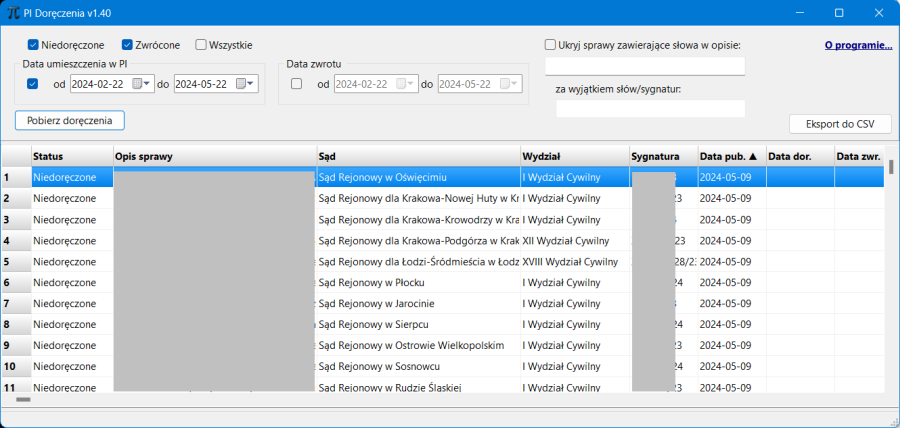Toggle the Niedoręczone checkbox
900x428 pixels.
(x=33, y=45)
